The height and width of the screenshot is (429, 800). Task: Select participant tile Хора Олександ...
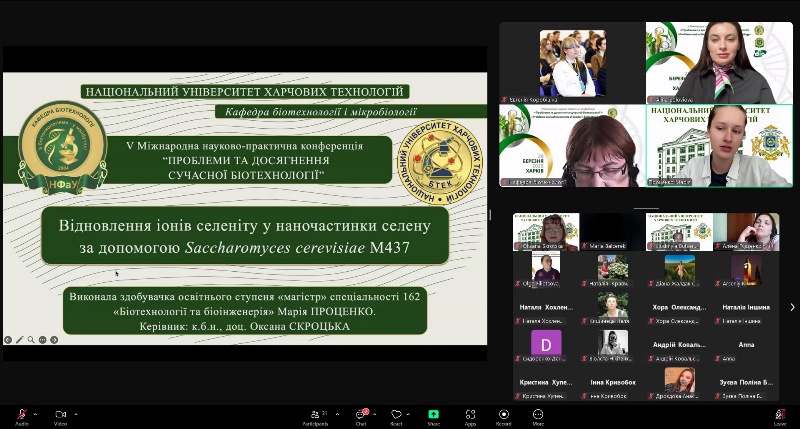tap(679, 308)
